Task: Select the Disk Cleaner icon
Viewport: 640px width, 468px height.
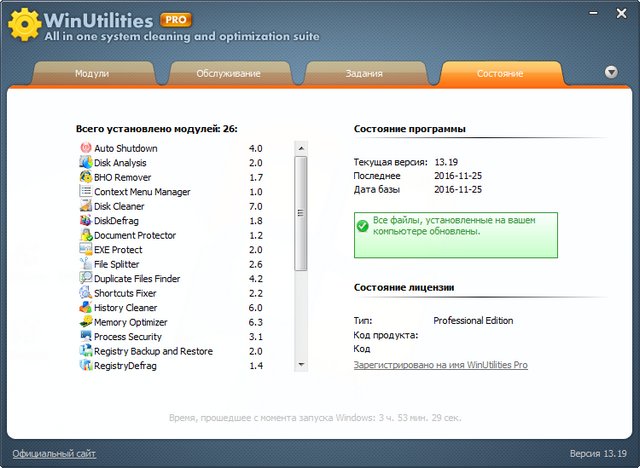Action: click(85, 206)
